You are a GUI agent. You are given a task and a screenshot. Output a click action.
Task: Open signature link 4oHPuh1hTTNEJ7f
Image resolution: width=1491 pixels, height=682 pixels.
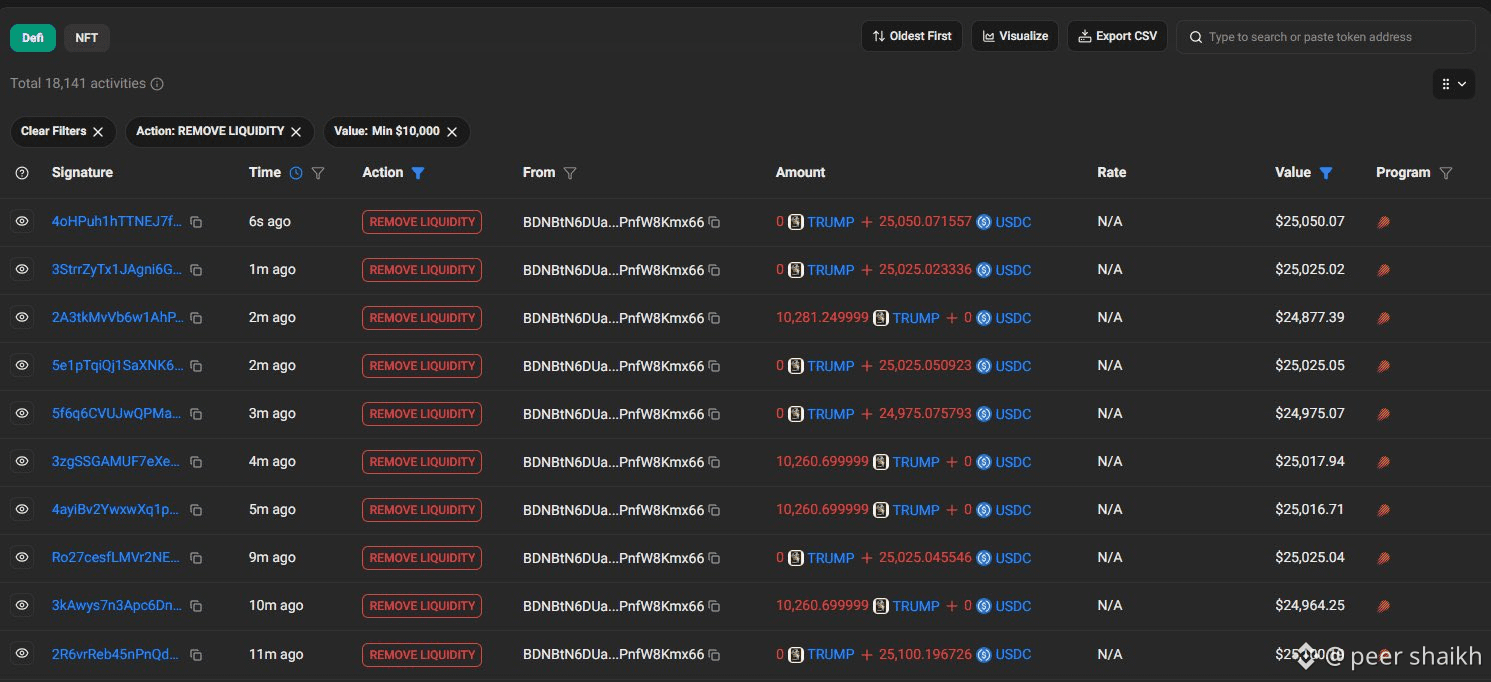pos(117,222)
